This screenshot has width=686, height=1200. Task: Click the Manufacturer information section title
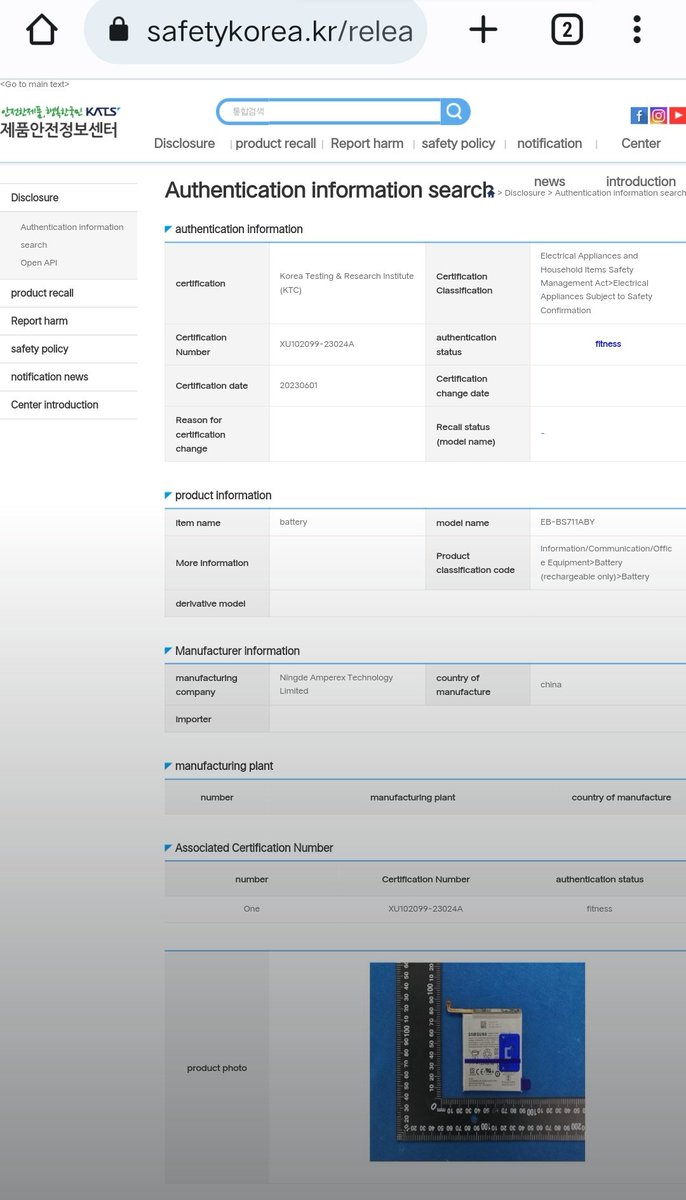237,651
